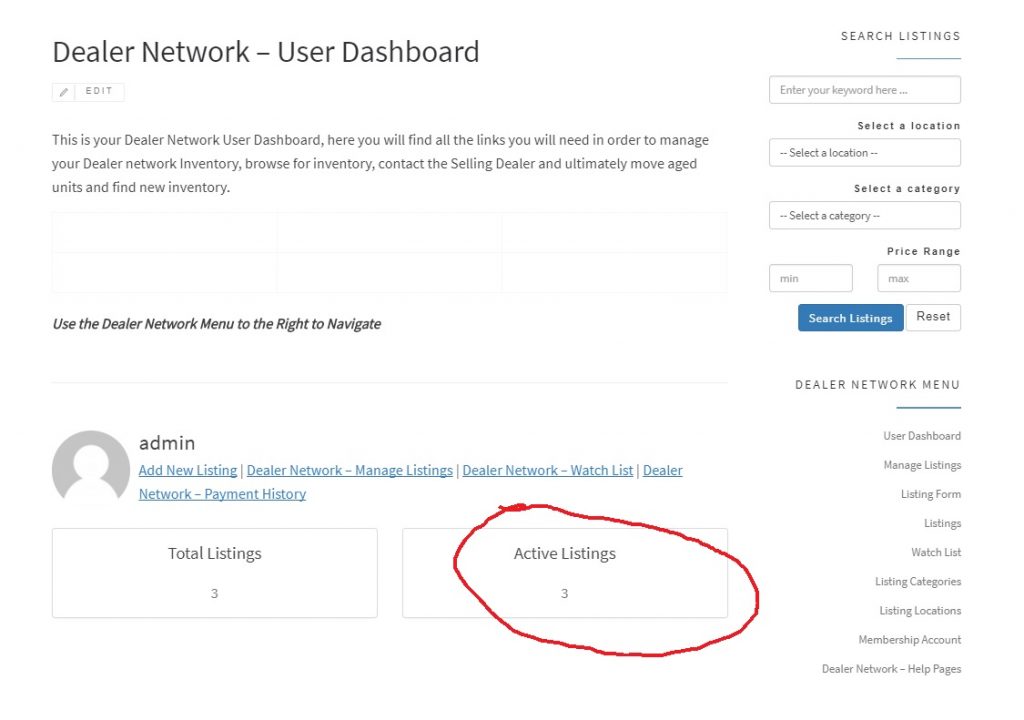The height and width of the screenshot is (720, 1024).
Task: Open the Add New Listing link
Action: pos(188,471)
